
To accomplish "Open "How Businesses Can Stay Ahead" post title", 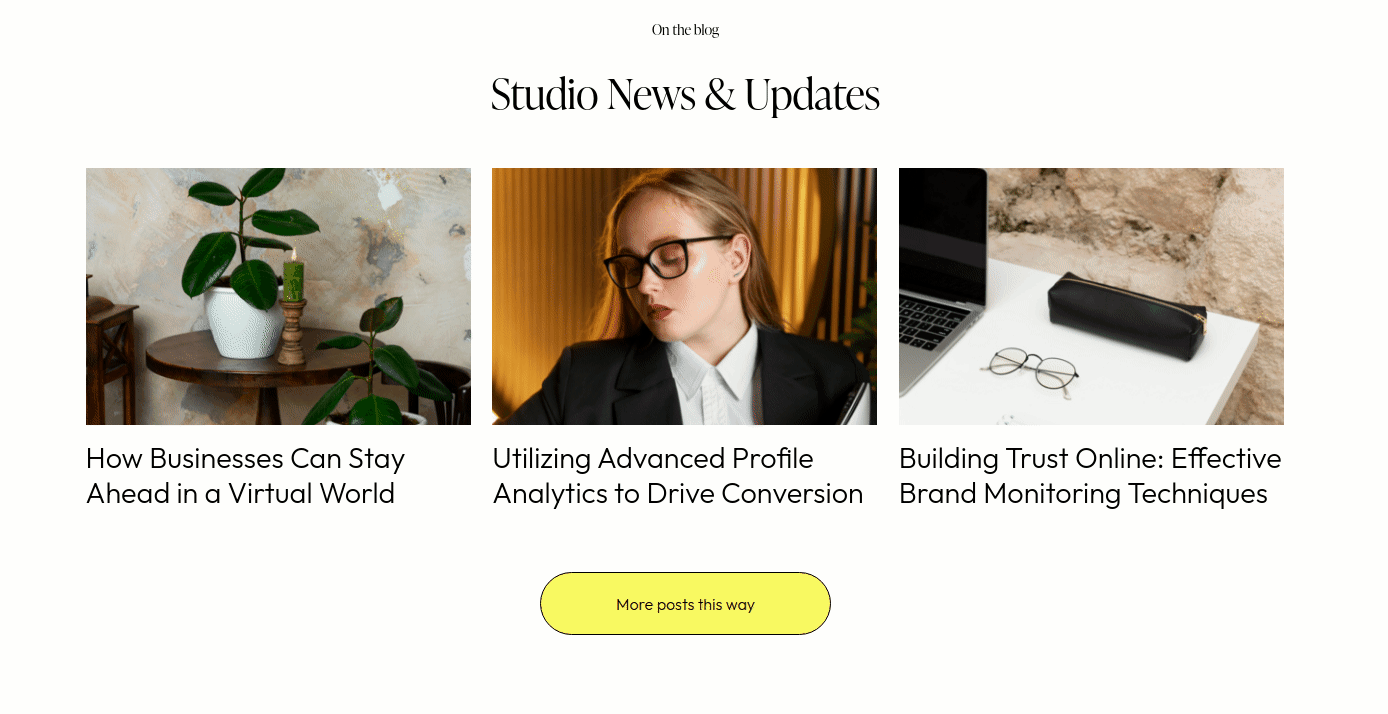I will coord(245,476).
